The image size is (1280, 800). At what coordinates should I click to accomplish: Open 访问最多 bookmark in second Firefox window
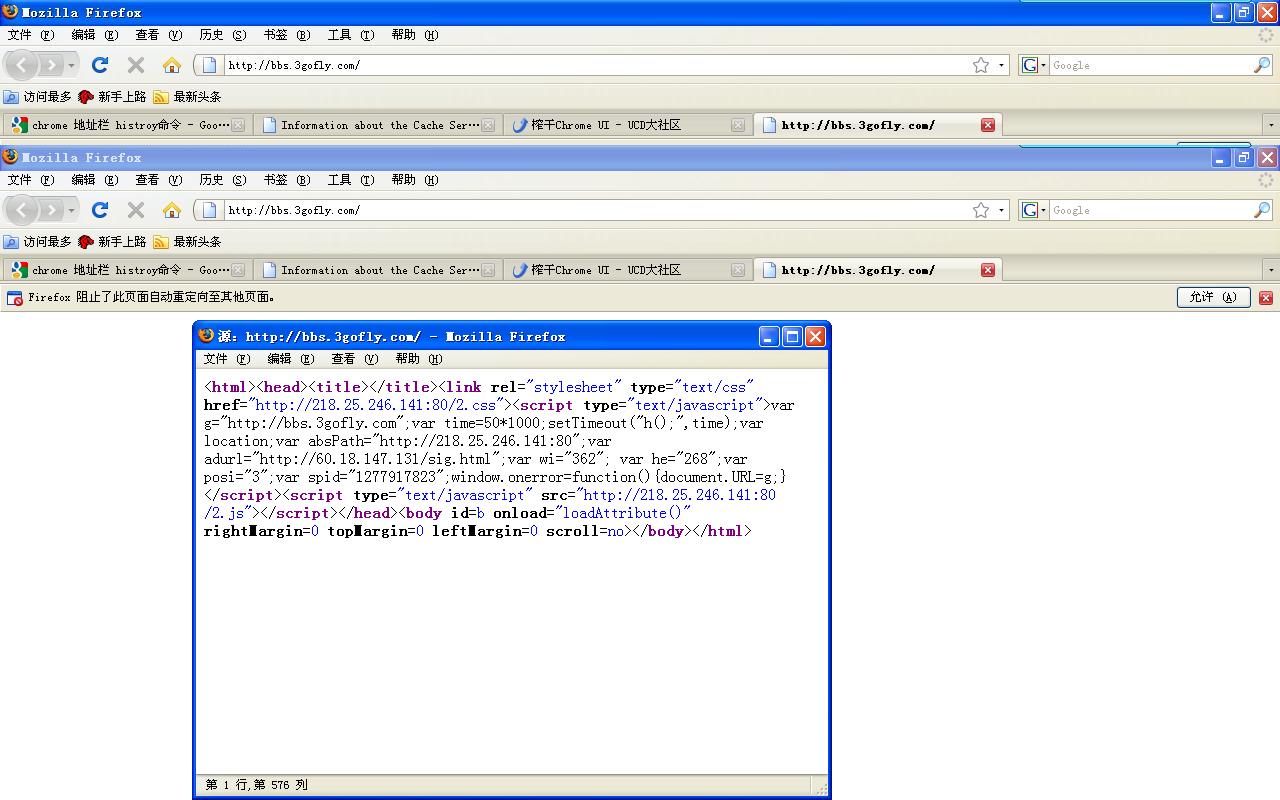pos(37,242)
